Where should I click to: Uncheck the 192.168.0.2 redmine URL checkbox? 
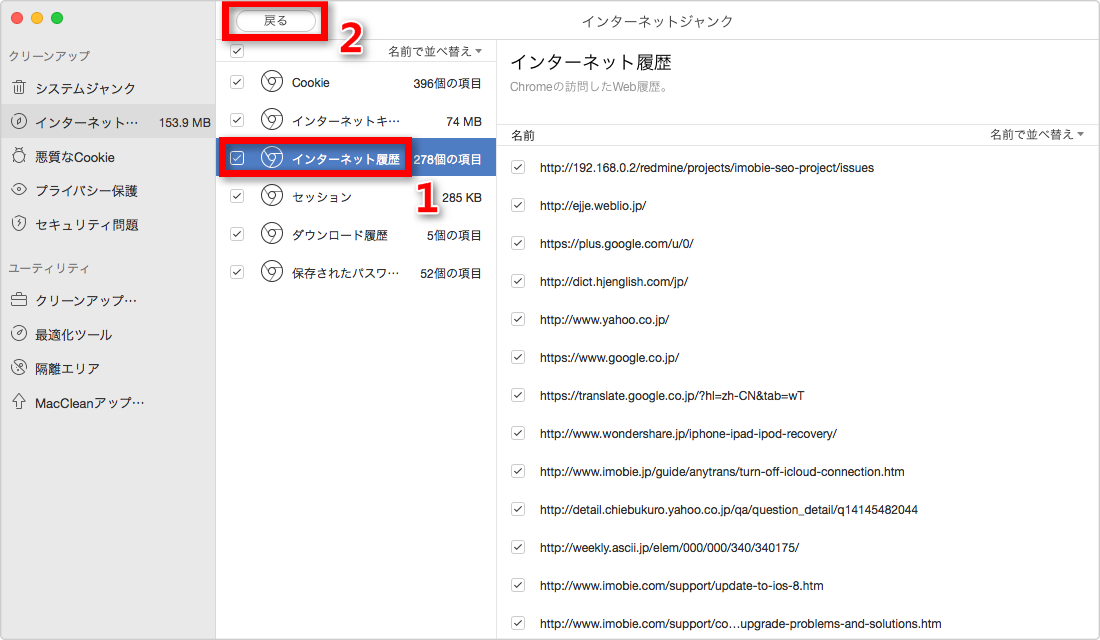pos(518,167)
